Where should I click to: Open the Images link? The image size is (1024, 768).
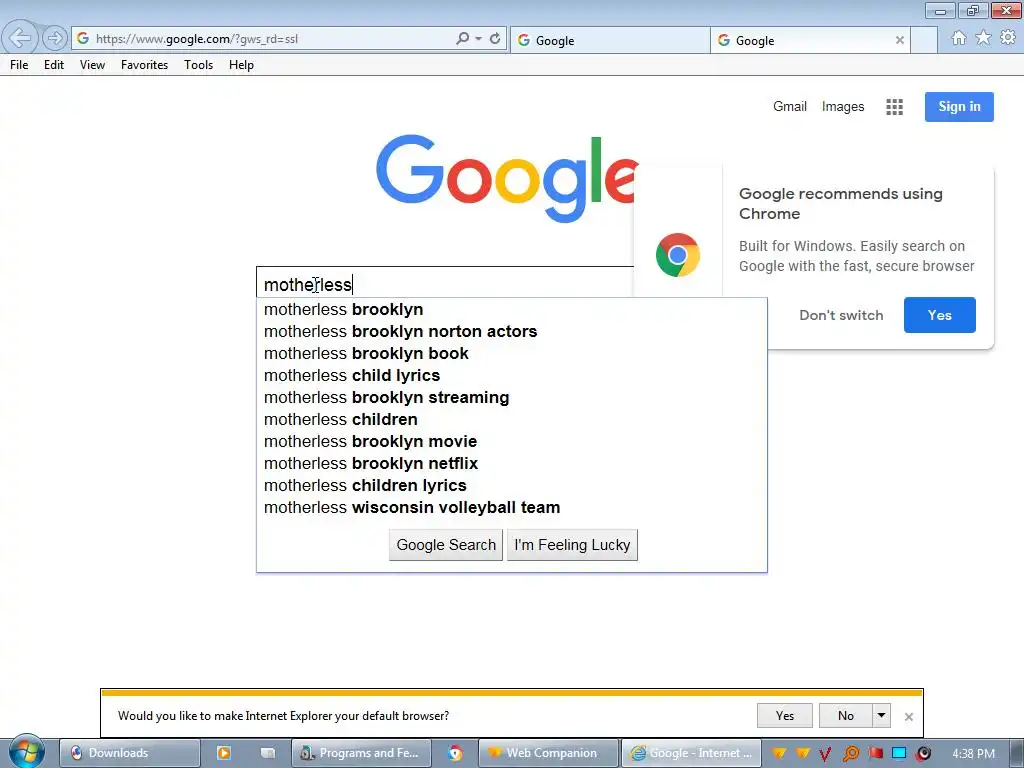842,106
